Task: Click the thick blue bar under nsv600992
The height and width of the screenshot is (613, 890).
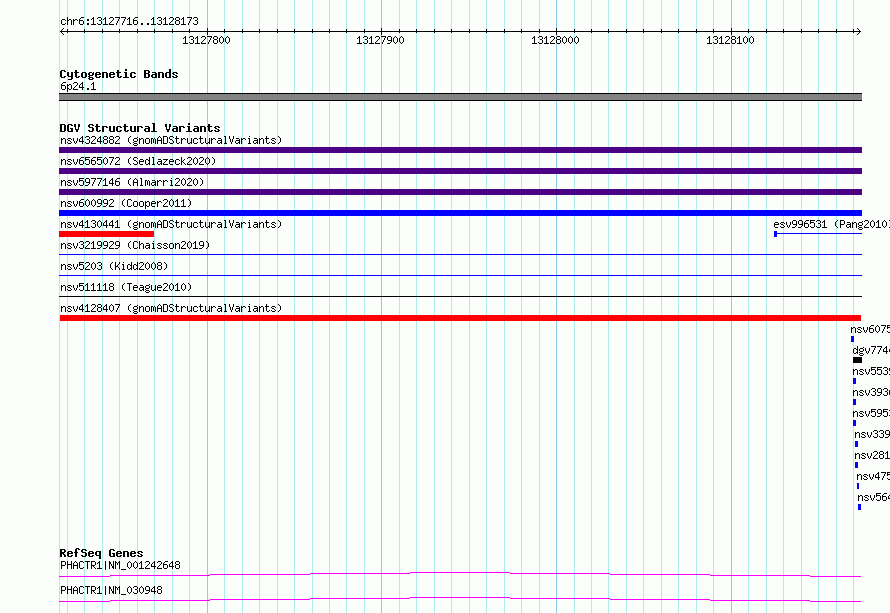Action: pyautogui.click(x=460, y=213)
